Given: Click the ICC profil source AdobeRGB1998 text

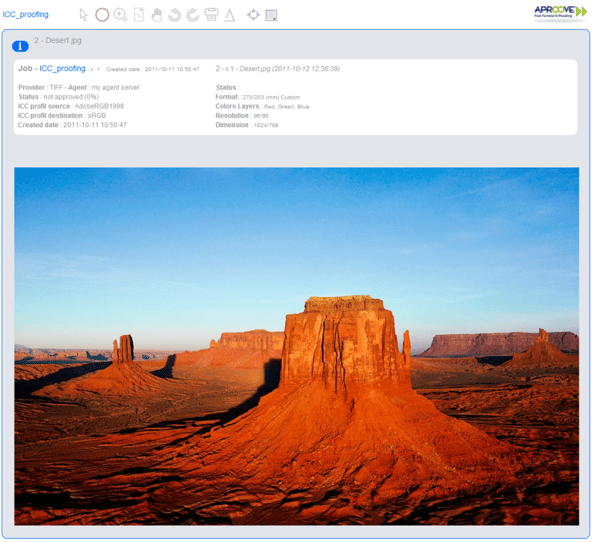Looking at the screenshot, I should (x=71, y=106).
